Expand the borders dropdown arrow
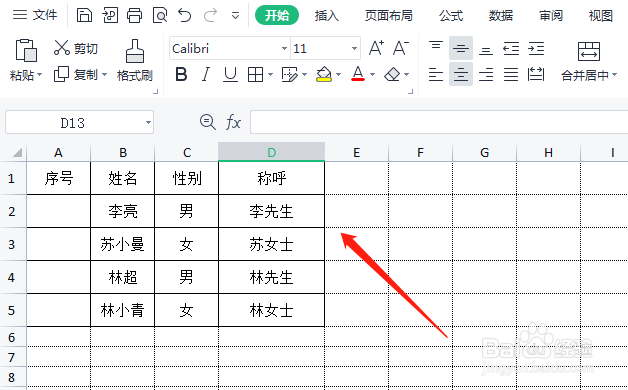 [x=271, y=74]
